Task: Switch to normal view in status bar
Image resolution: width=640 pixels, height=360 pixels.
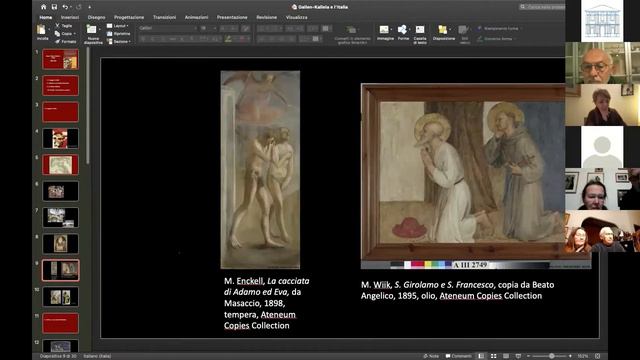Action: (481, 356)
